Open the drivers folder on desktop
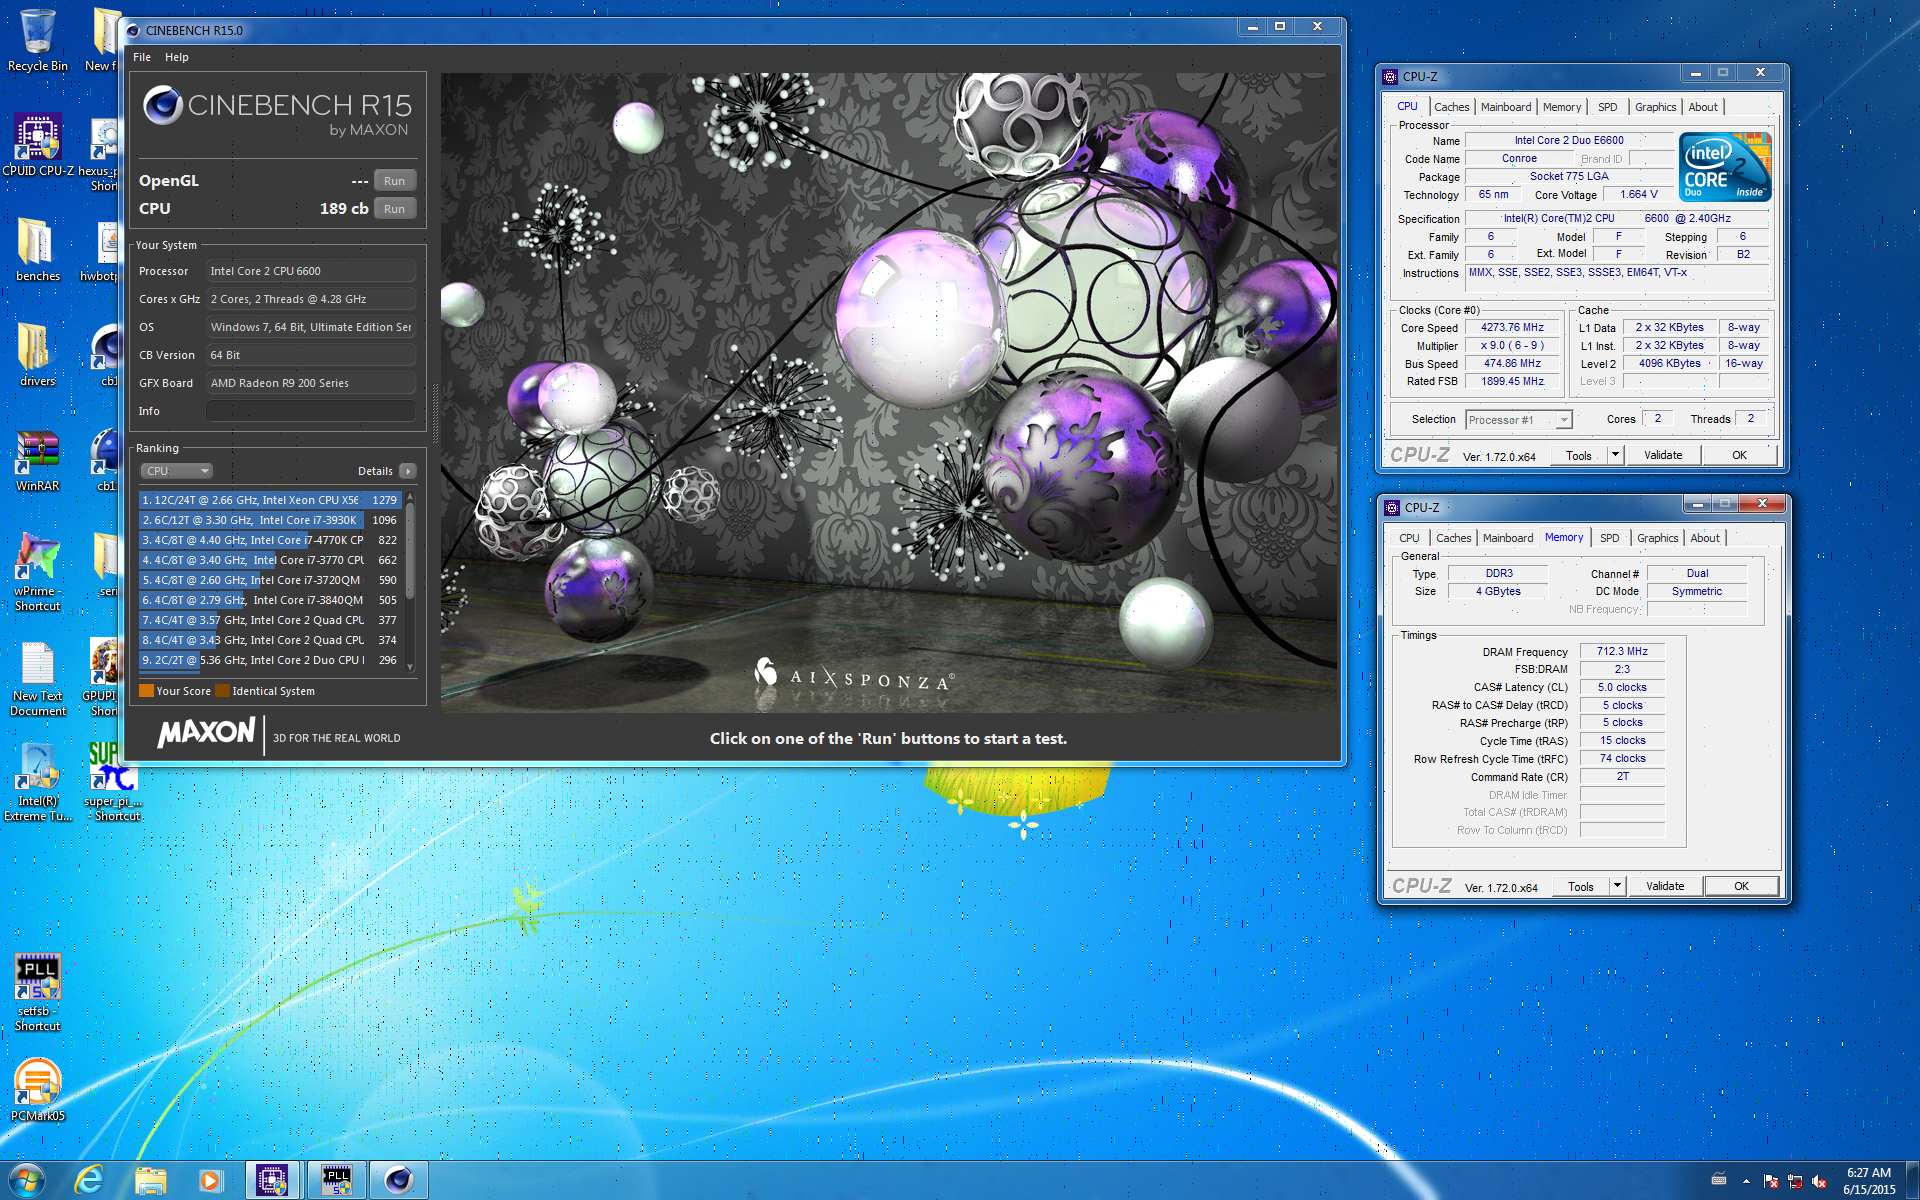Screen dimensions: 1920x1200 tap(37, 355)
